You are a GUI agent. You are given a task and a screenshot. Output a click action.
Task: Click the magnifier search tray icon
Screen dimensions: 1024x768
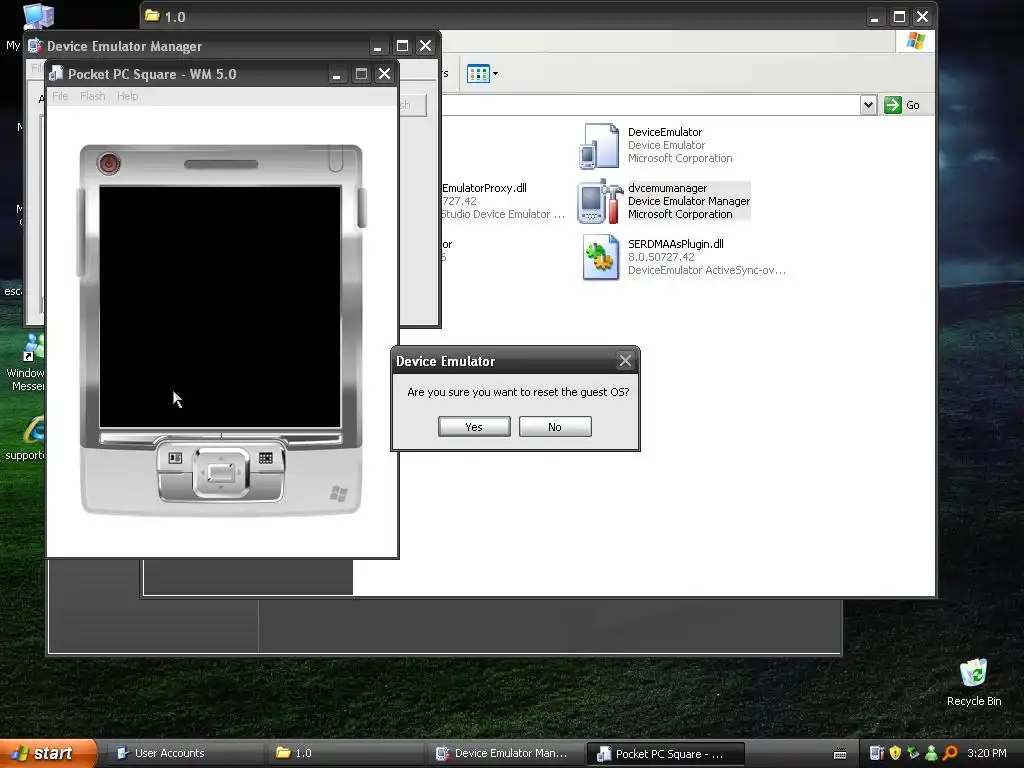tap(950, 753)
